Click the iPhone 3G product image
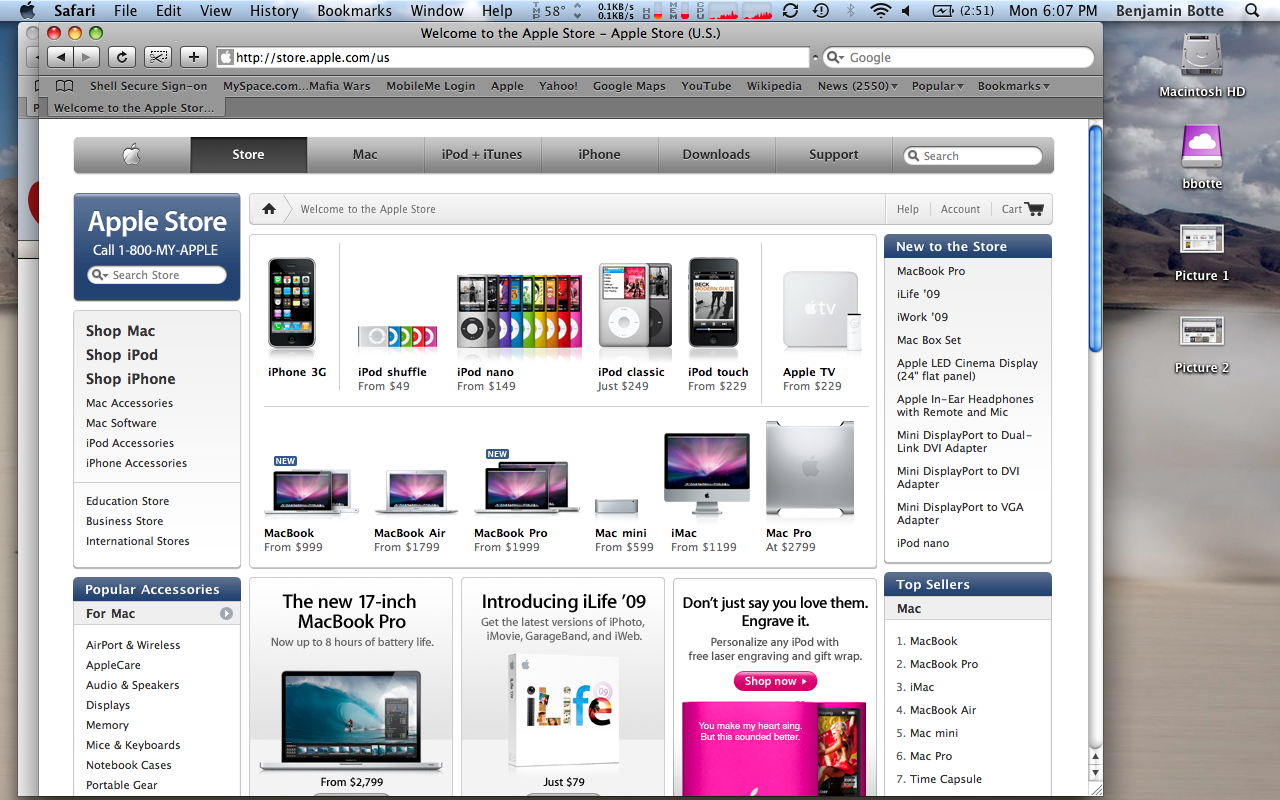The image size is (1280, 800). tap(292, 304)
